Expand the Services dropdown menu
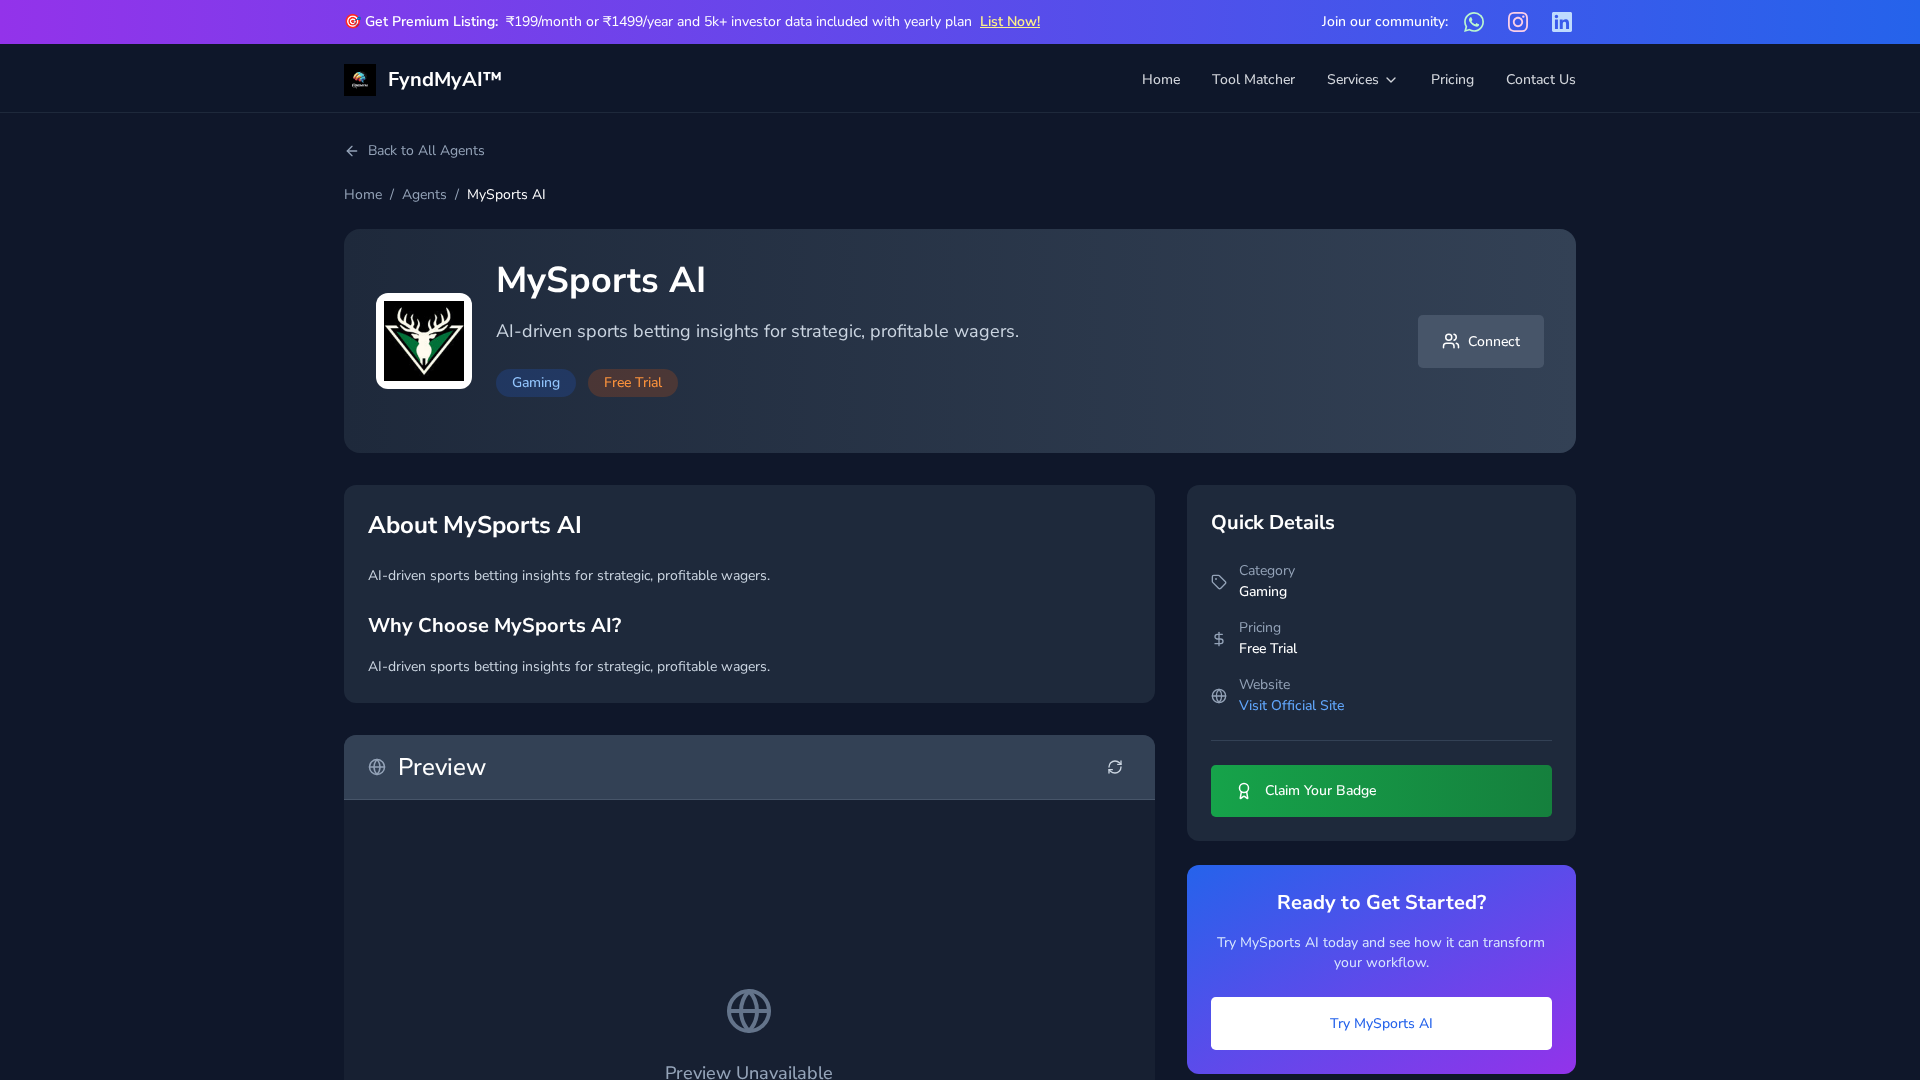 [1362, 80]
